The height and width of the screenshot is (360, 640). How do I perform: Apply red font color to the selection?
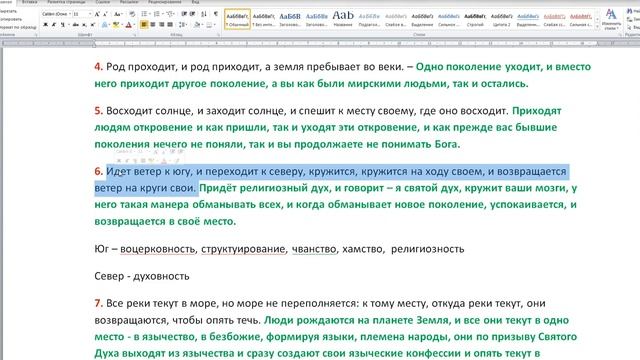[129, 25]
